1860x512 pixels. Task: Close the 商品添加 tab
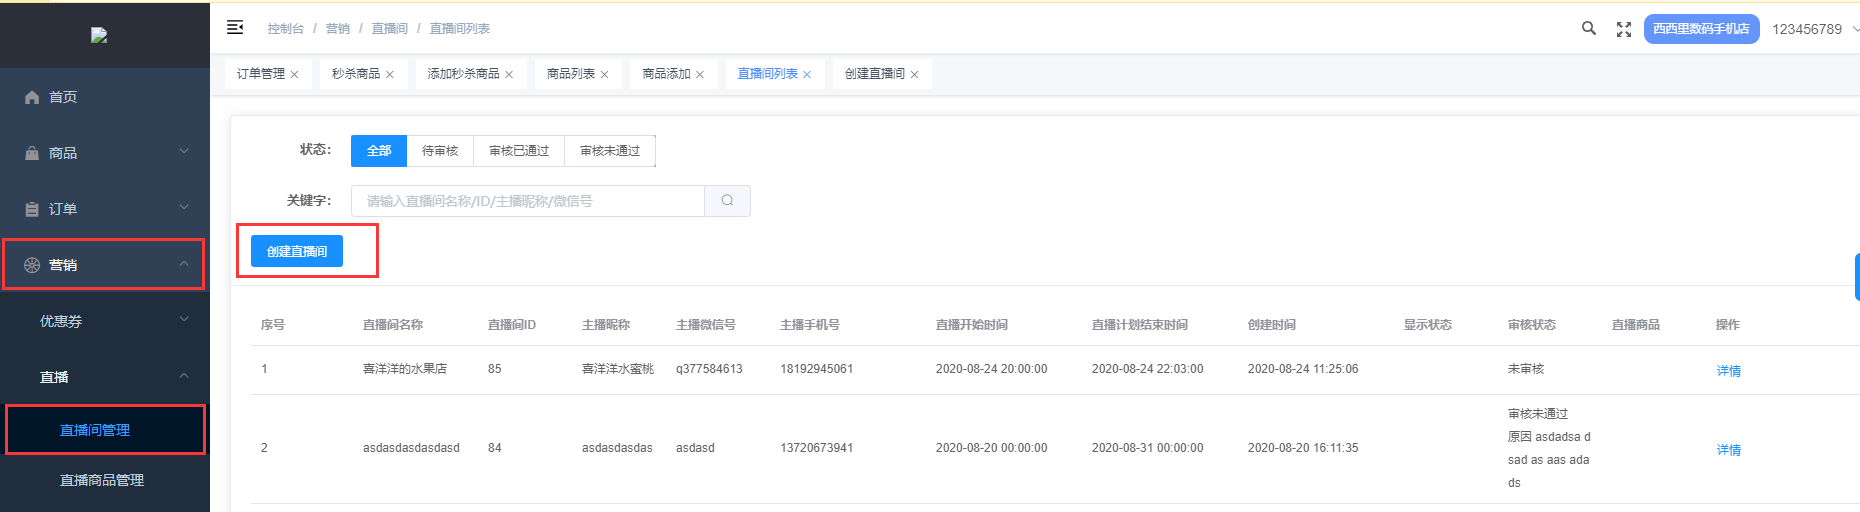tap(700, 75)
